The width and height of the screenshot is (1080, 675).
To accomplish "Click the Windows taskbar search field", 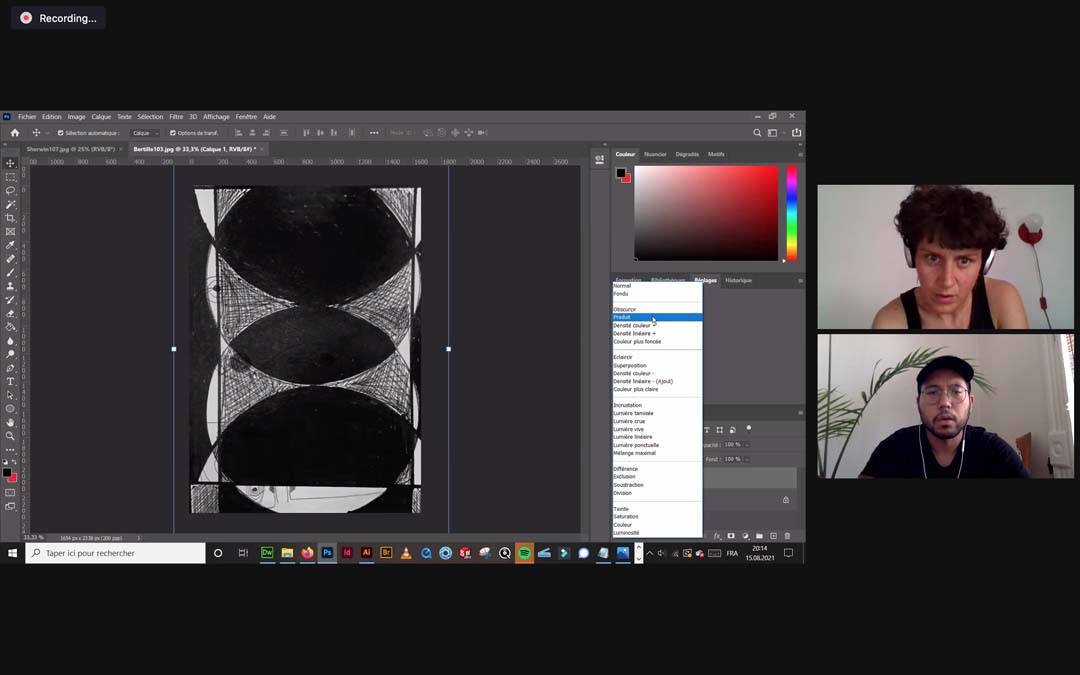I will pyautogui.click(x=116, y=553).
